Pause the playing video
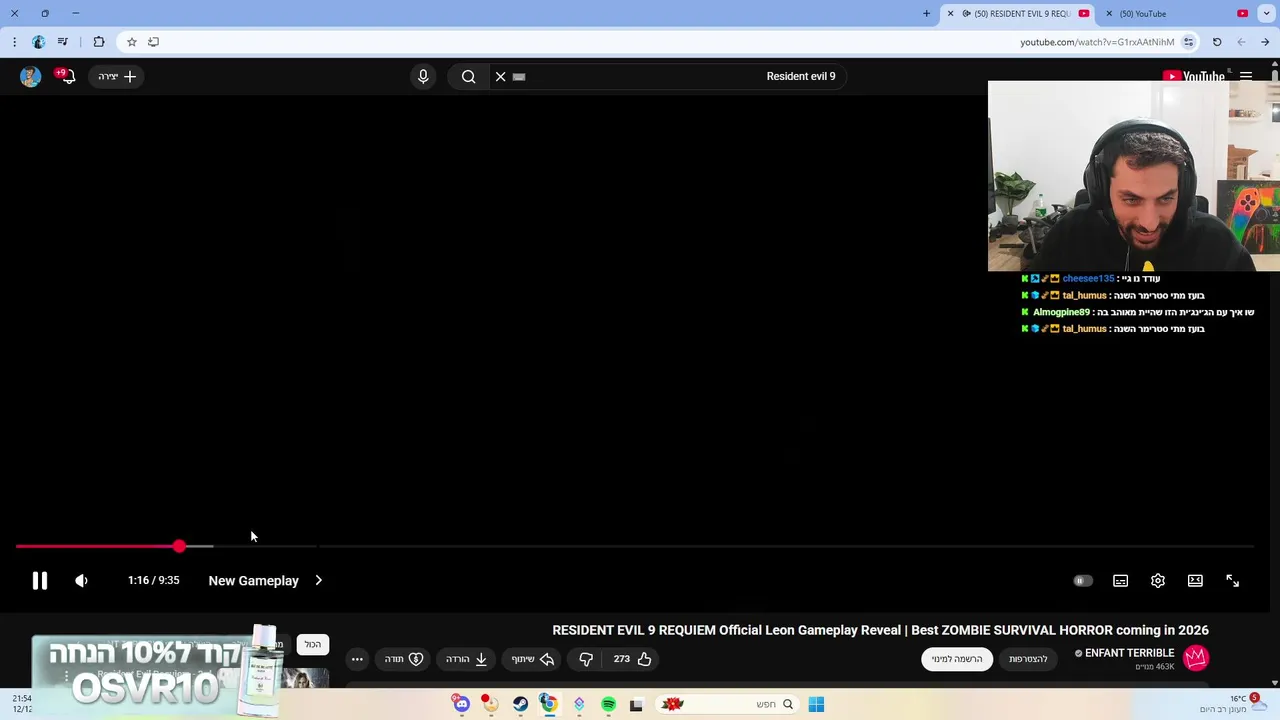1280x720 pixels. click(39, 580)
